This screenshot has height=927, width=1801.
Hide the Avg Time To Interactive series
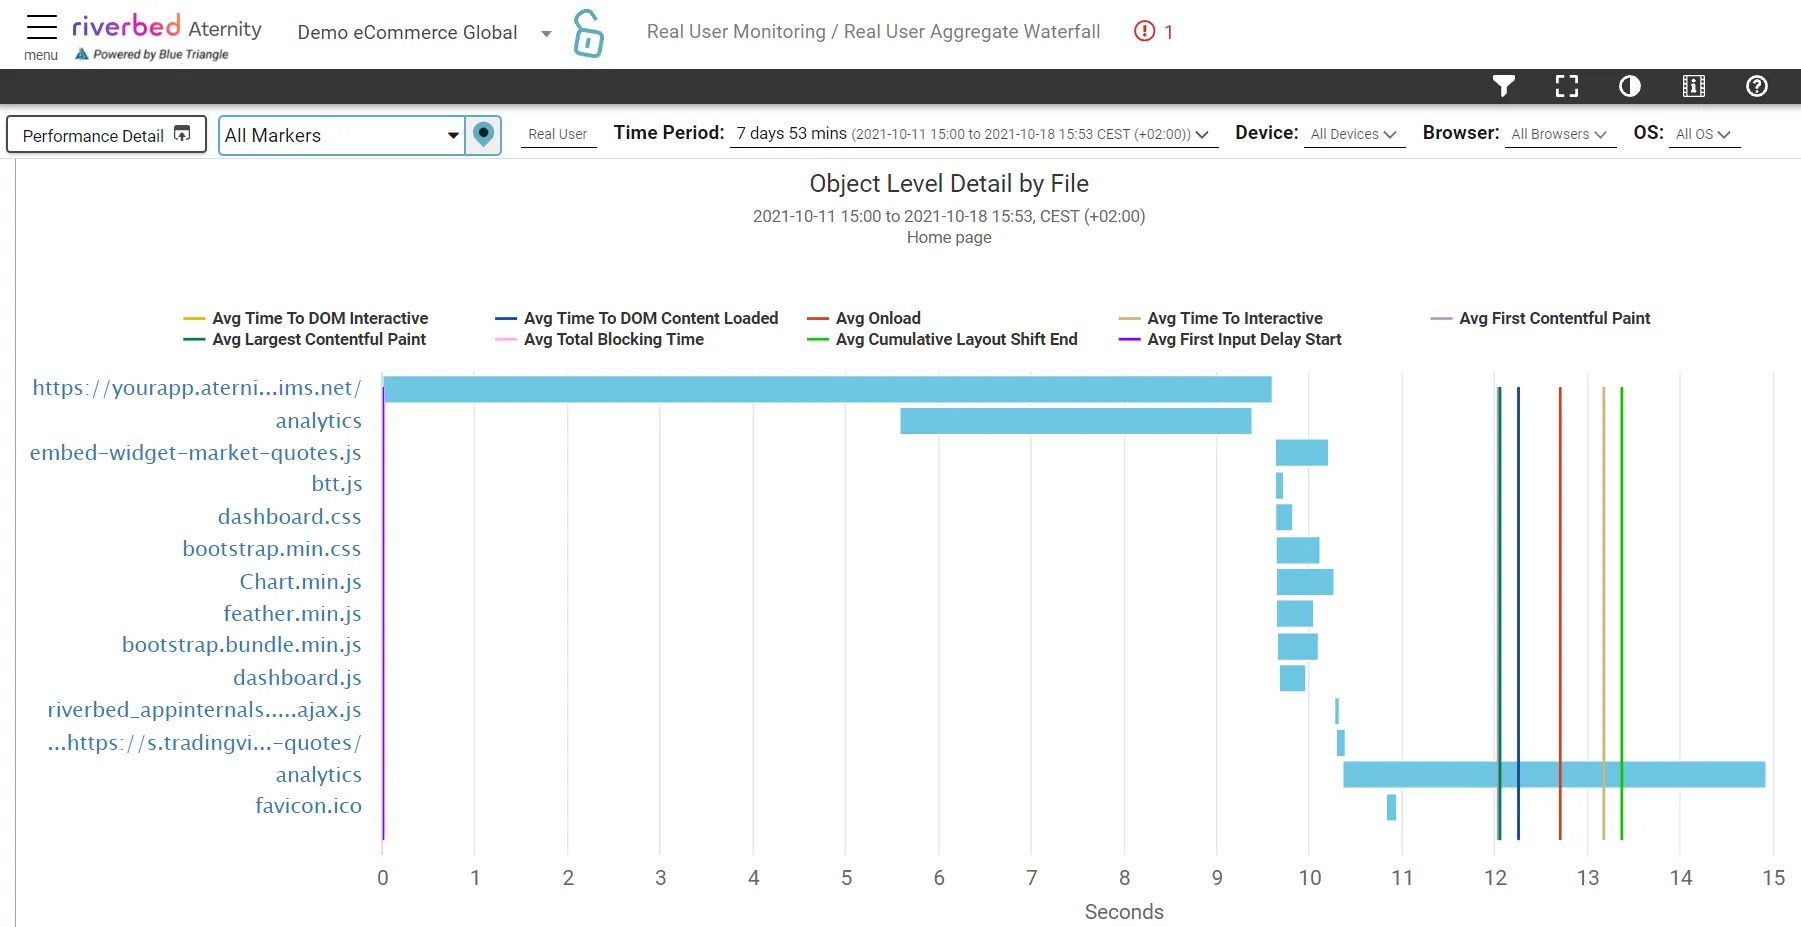[x=1234, y=319]
